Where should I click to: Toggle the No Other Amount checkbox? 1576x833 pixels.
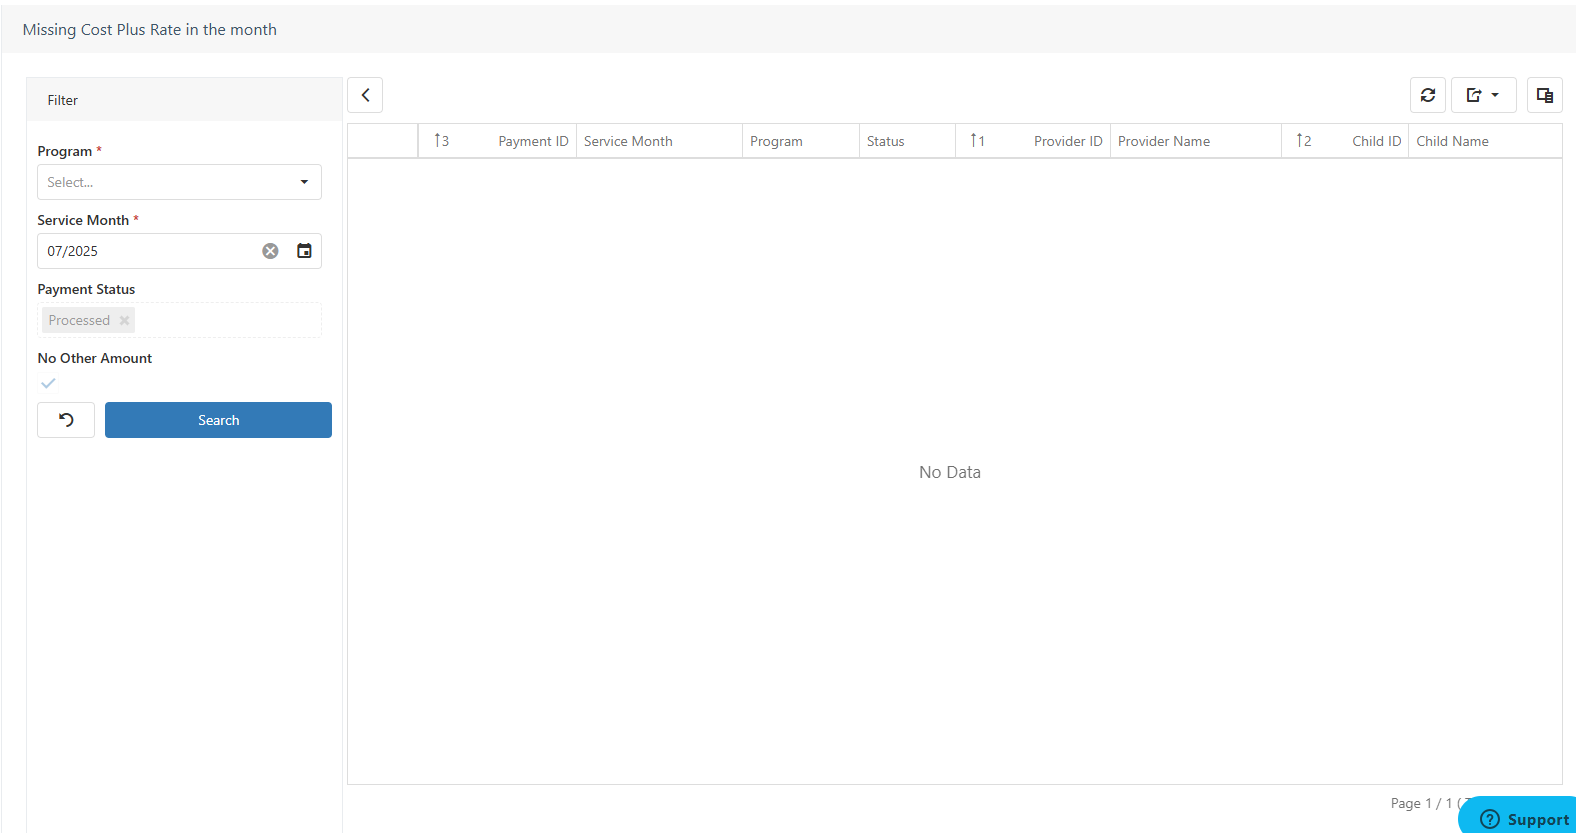click(48, 384)
